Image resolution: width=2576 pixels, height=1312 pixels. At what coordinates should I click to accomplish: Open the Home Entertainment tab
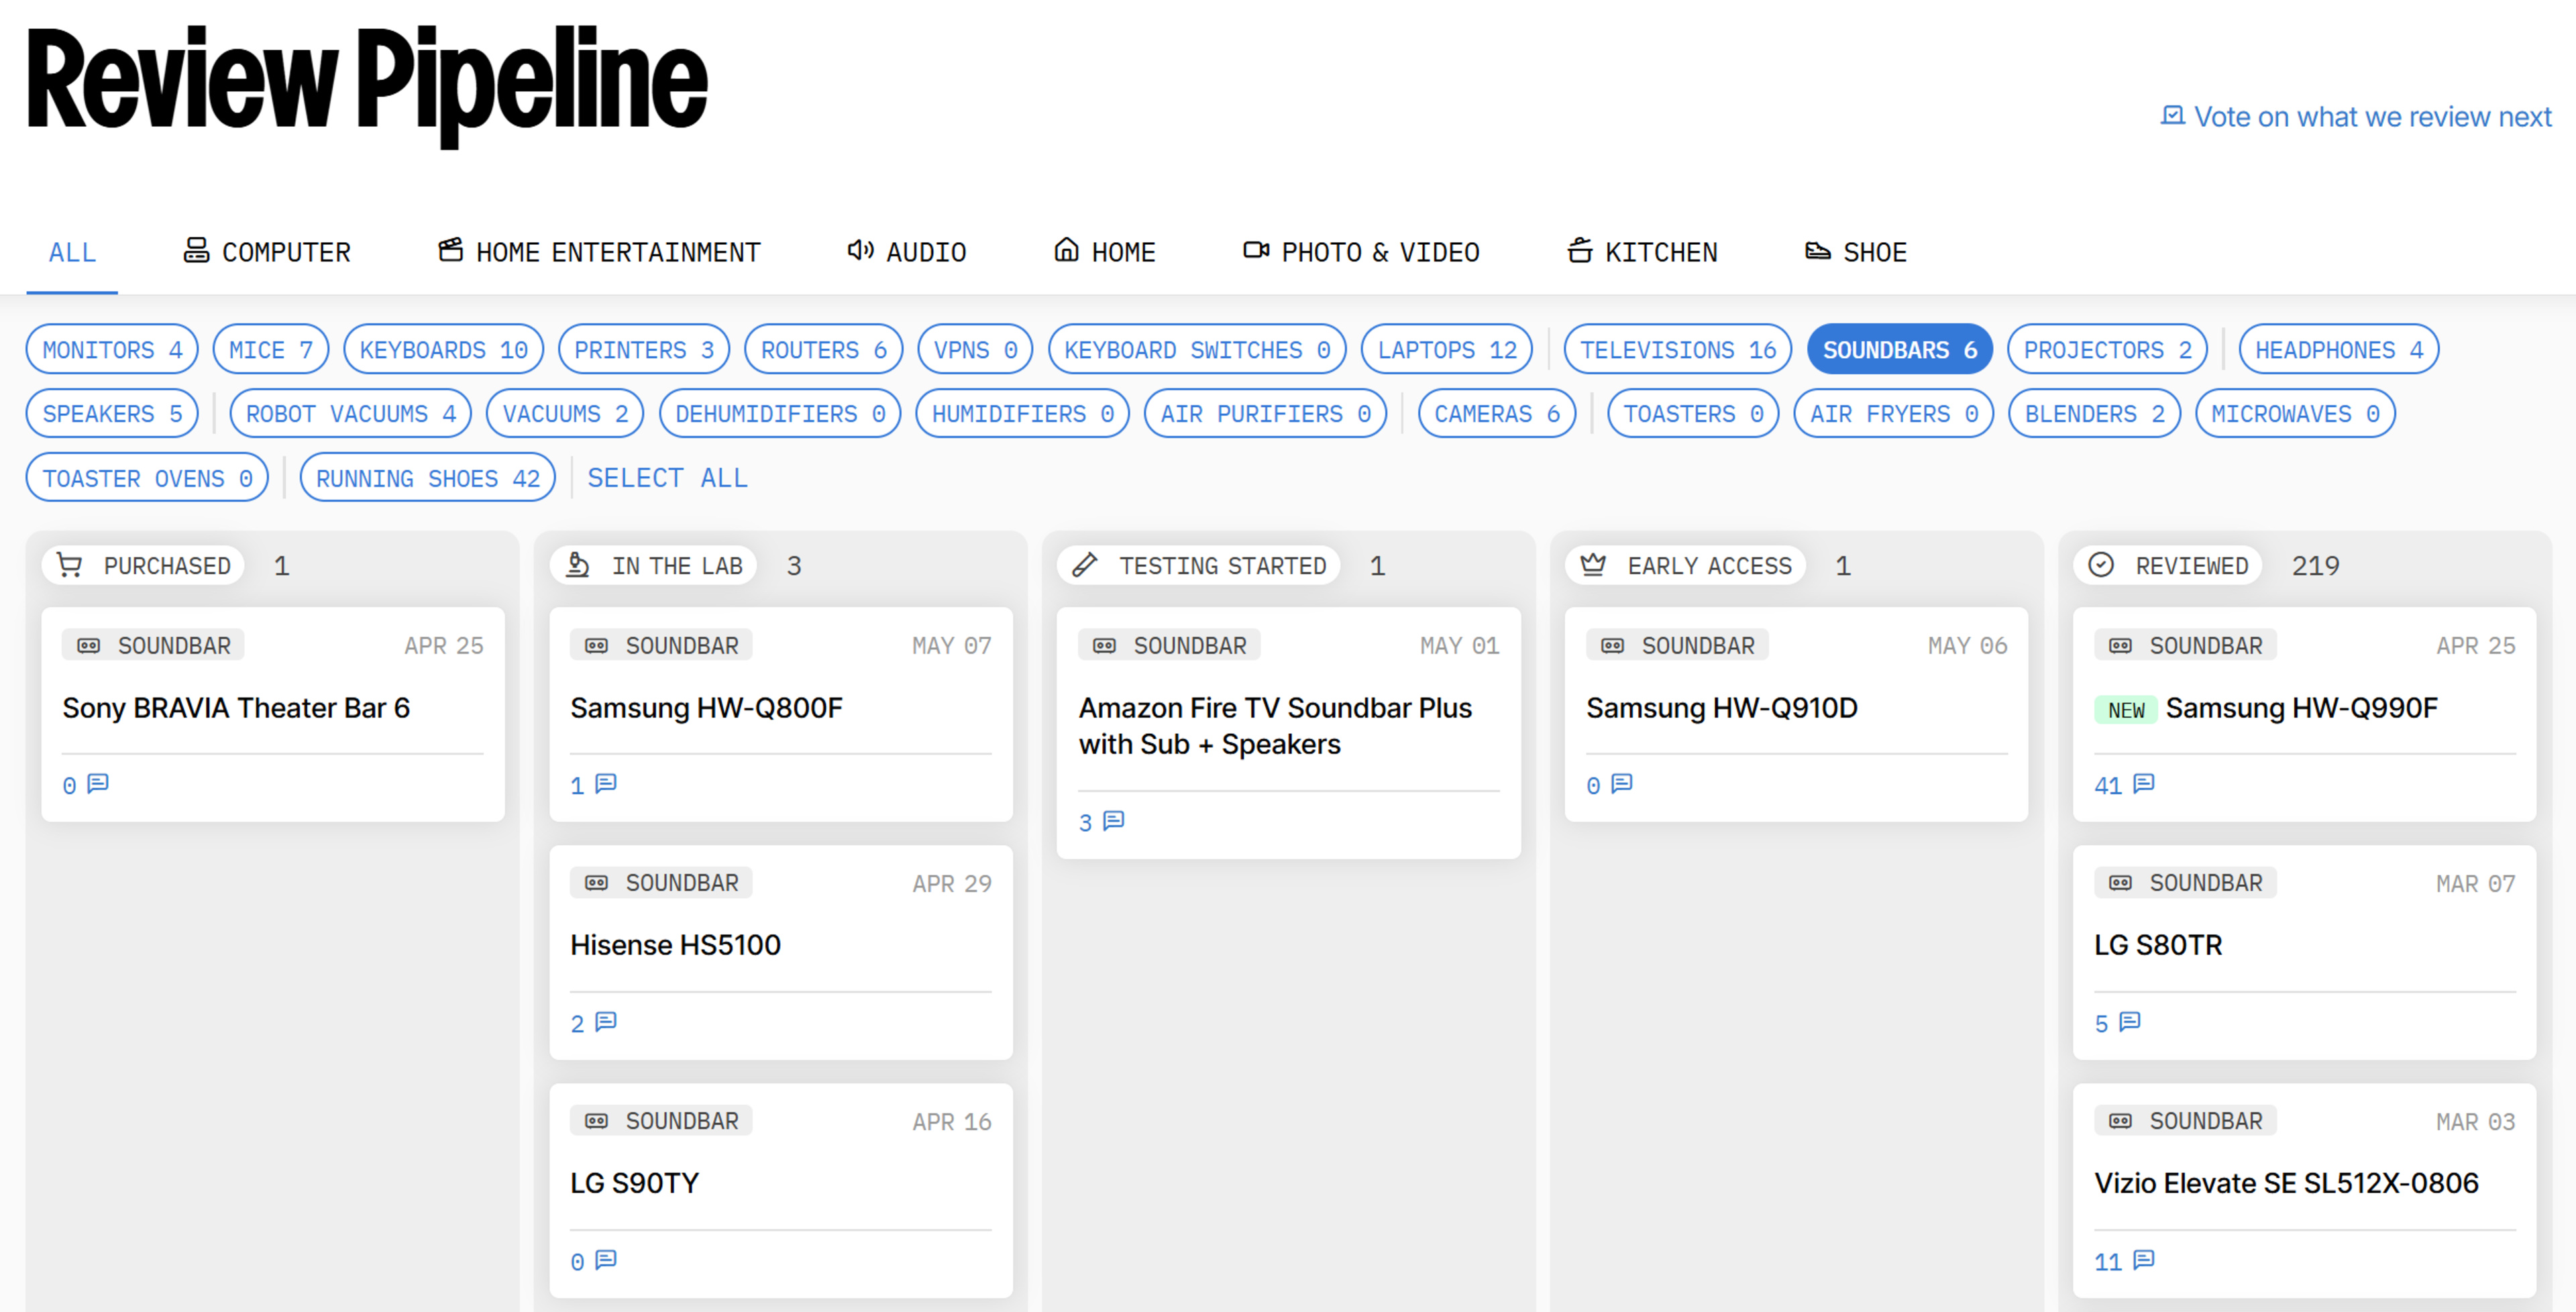click(599, 252)
